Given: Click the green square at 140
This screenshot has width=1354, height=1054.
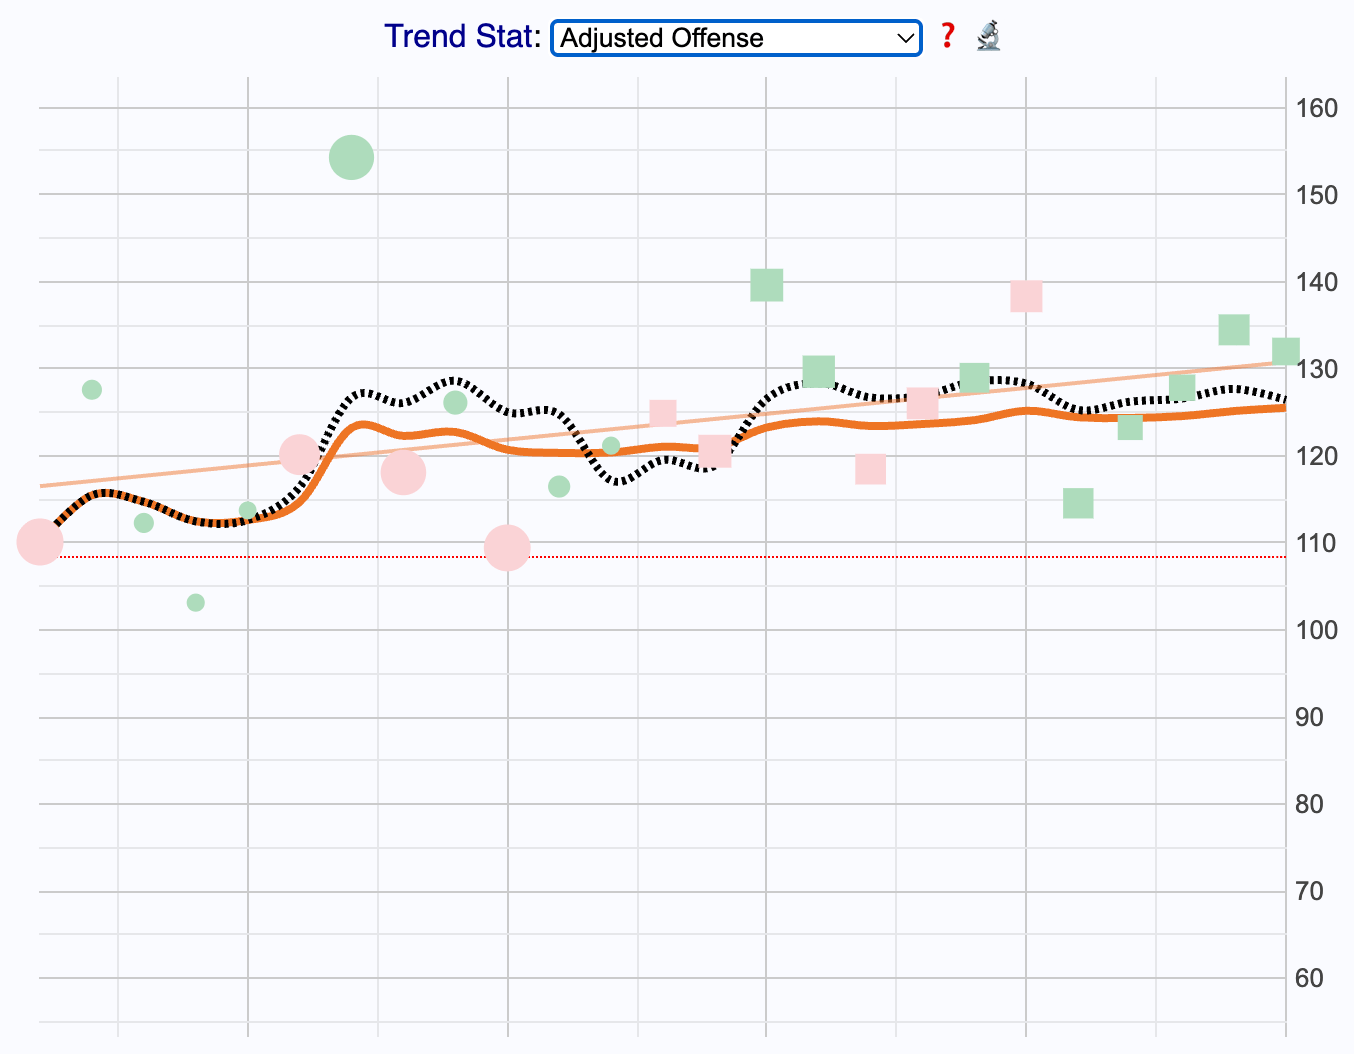Looking at the screenshot, I should 766,285.
